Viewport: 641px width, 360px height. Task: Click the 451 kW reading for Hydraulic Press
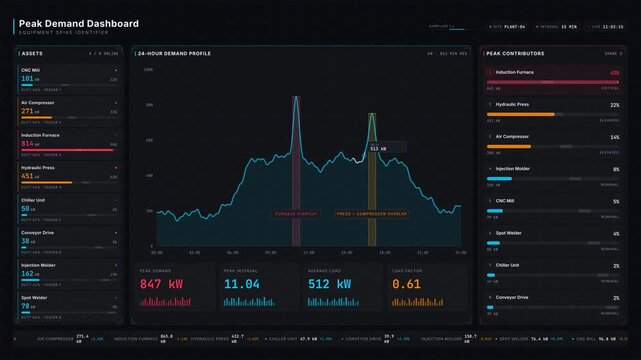click(30, 176)
